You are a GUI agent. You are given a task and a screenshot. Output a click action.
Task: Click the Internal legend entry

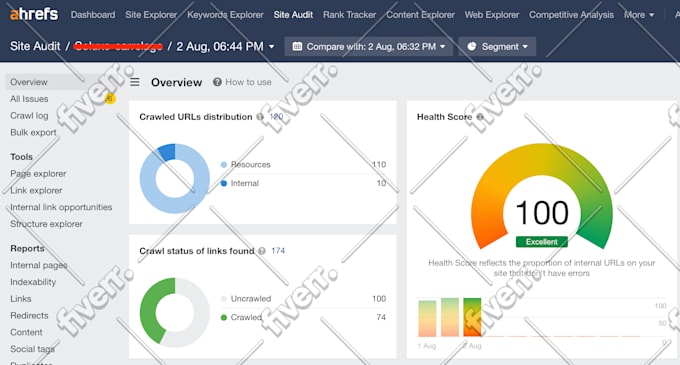(245, 183)
